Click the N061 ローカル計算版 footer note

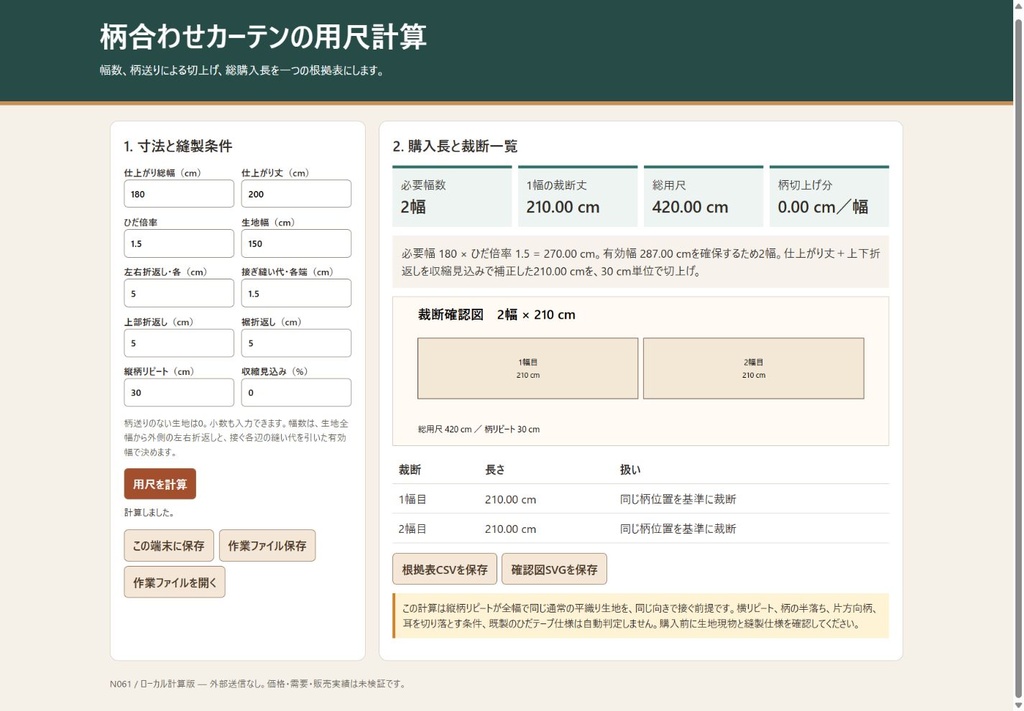tap(258, 684)
